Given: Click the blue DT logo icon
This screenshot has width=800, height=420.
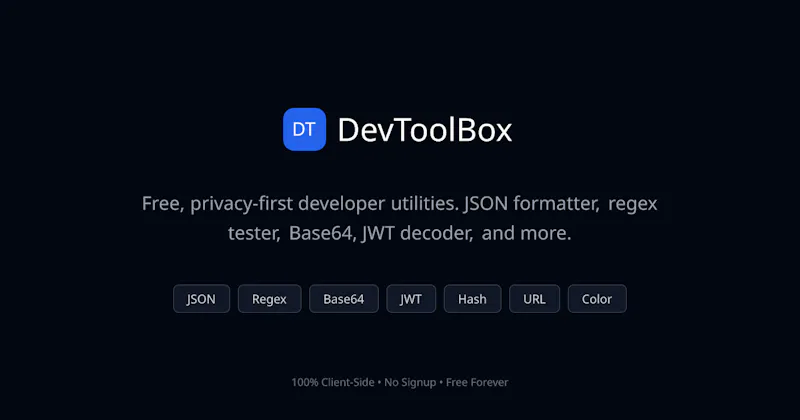Looking at the screenshot, I should click(x=305, y=129).
